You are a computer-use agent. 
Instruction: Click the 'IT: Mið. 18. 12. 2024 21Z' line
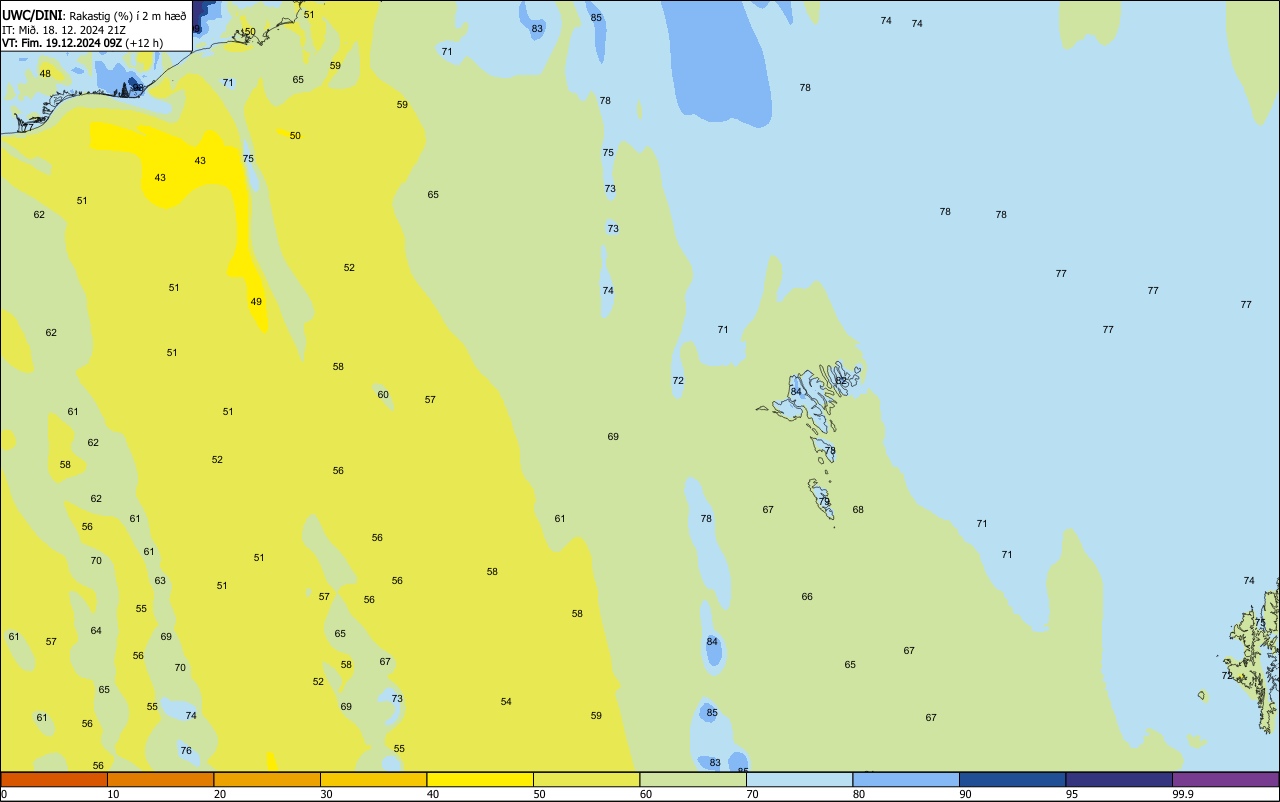[64, 30]
